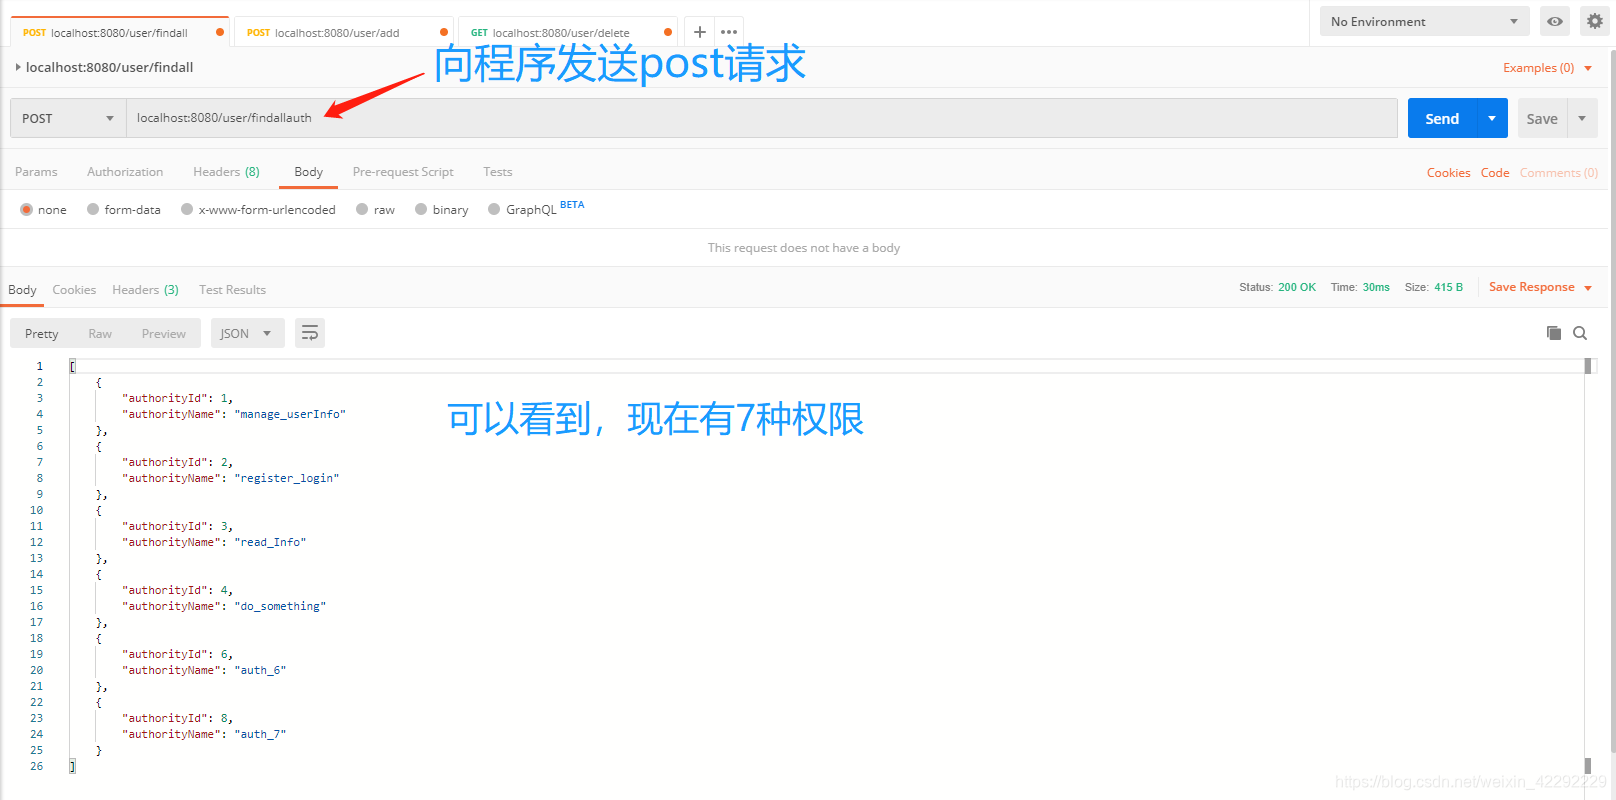Open the response Body tab
Screen dimensions: 1616x800
click(x=22, y=290)
